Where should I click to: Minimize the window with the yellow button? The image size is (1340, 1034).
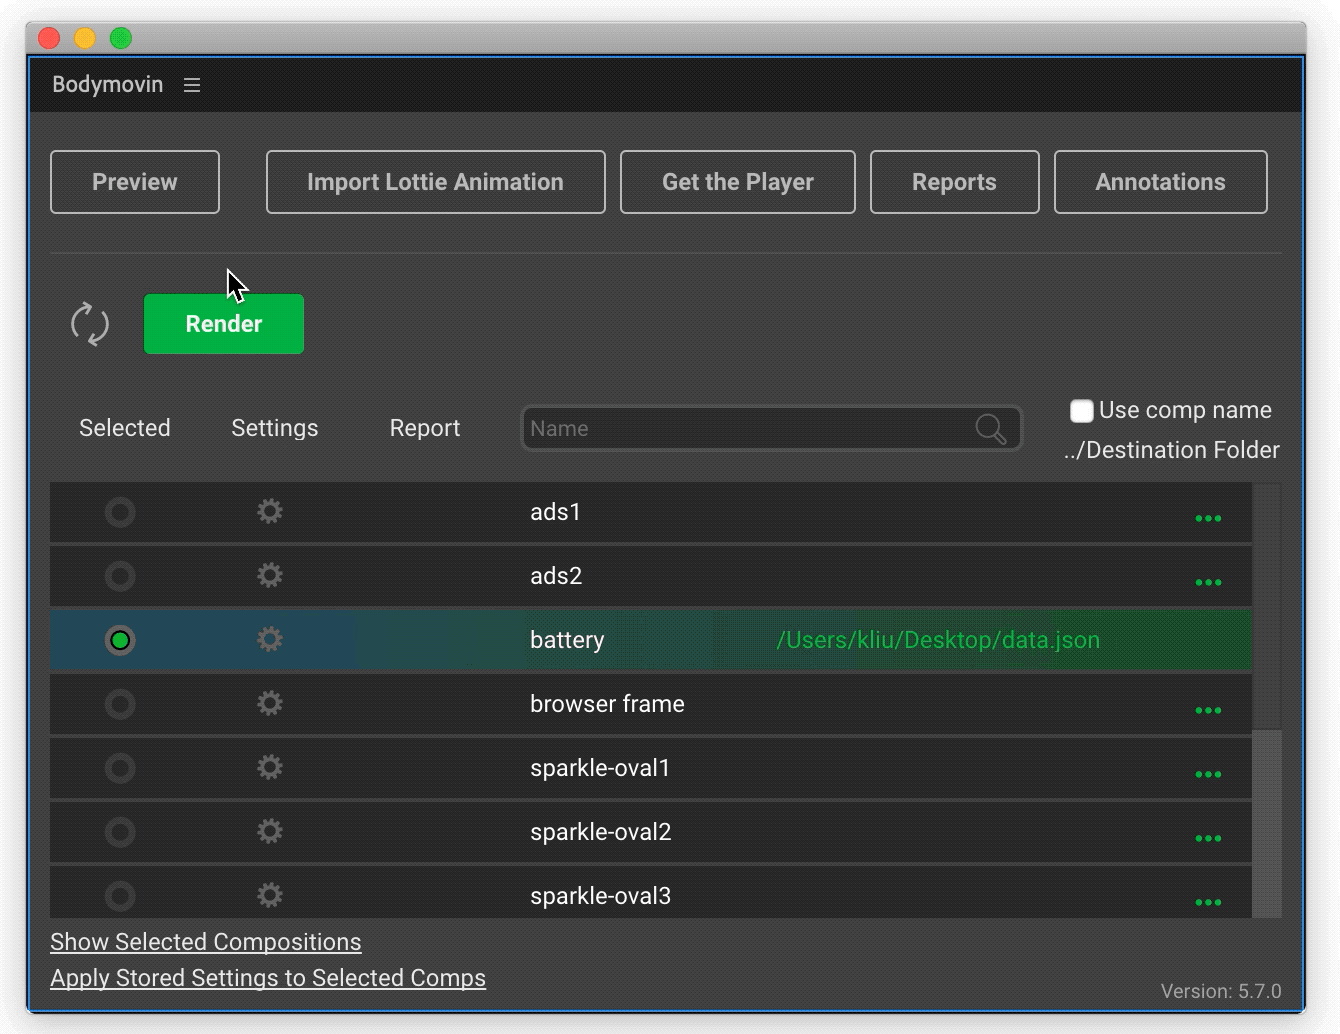(85, 38)
